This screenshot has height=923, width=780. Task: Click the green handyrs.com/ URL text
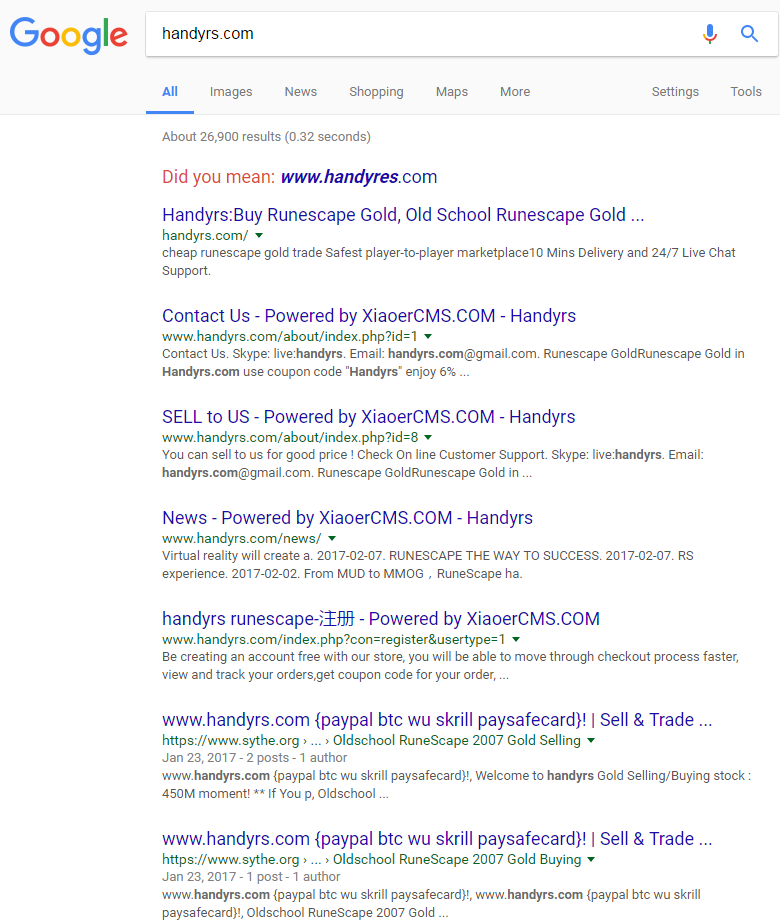(x=205, y=235)
